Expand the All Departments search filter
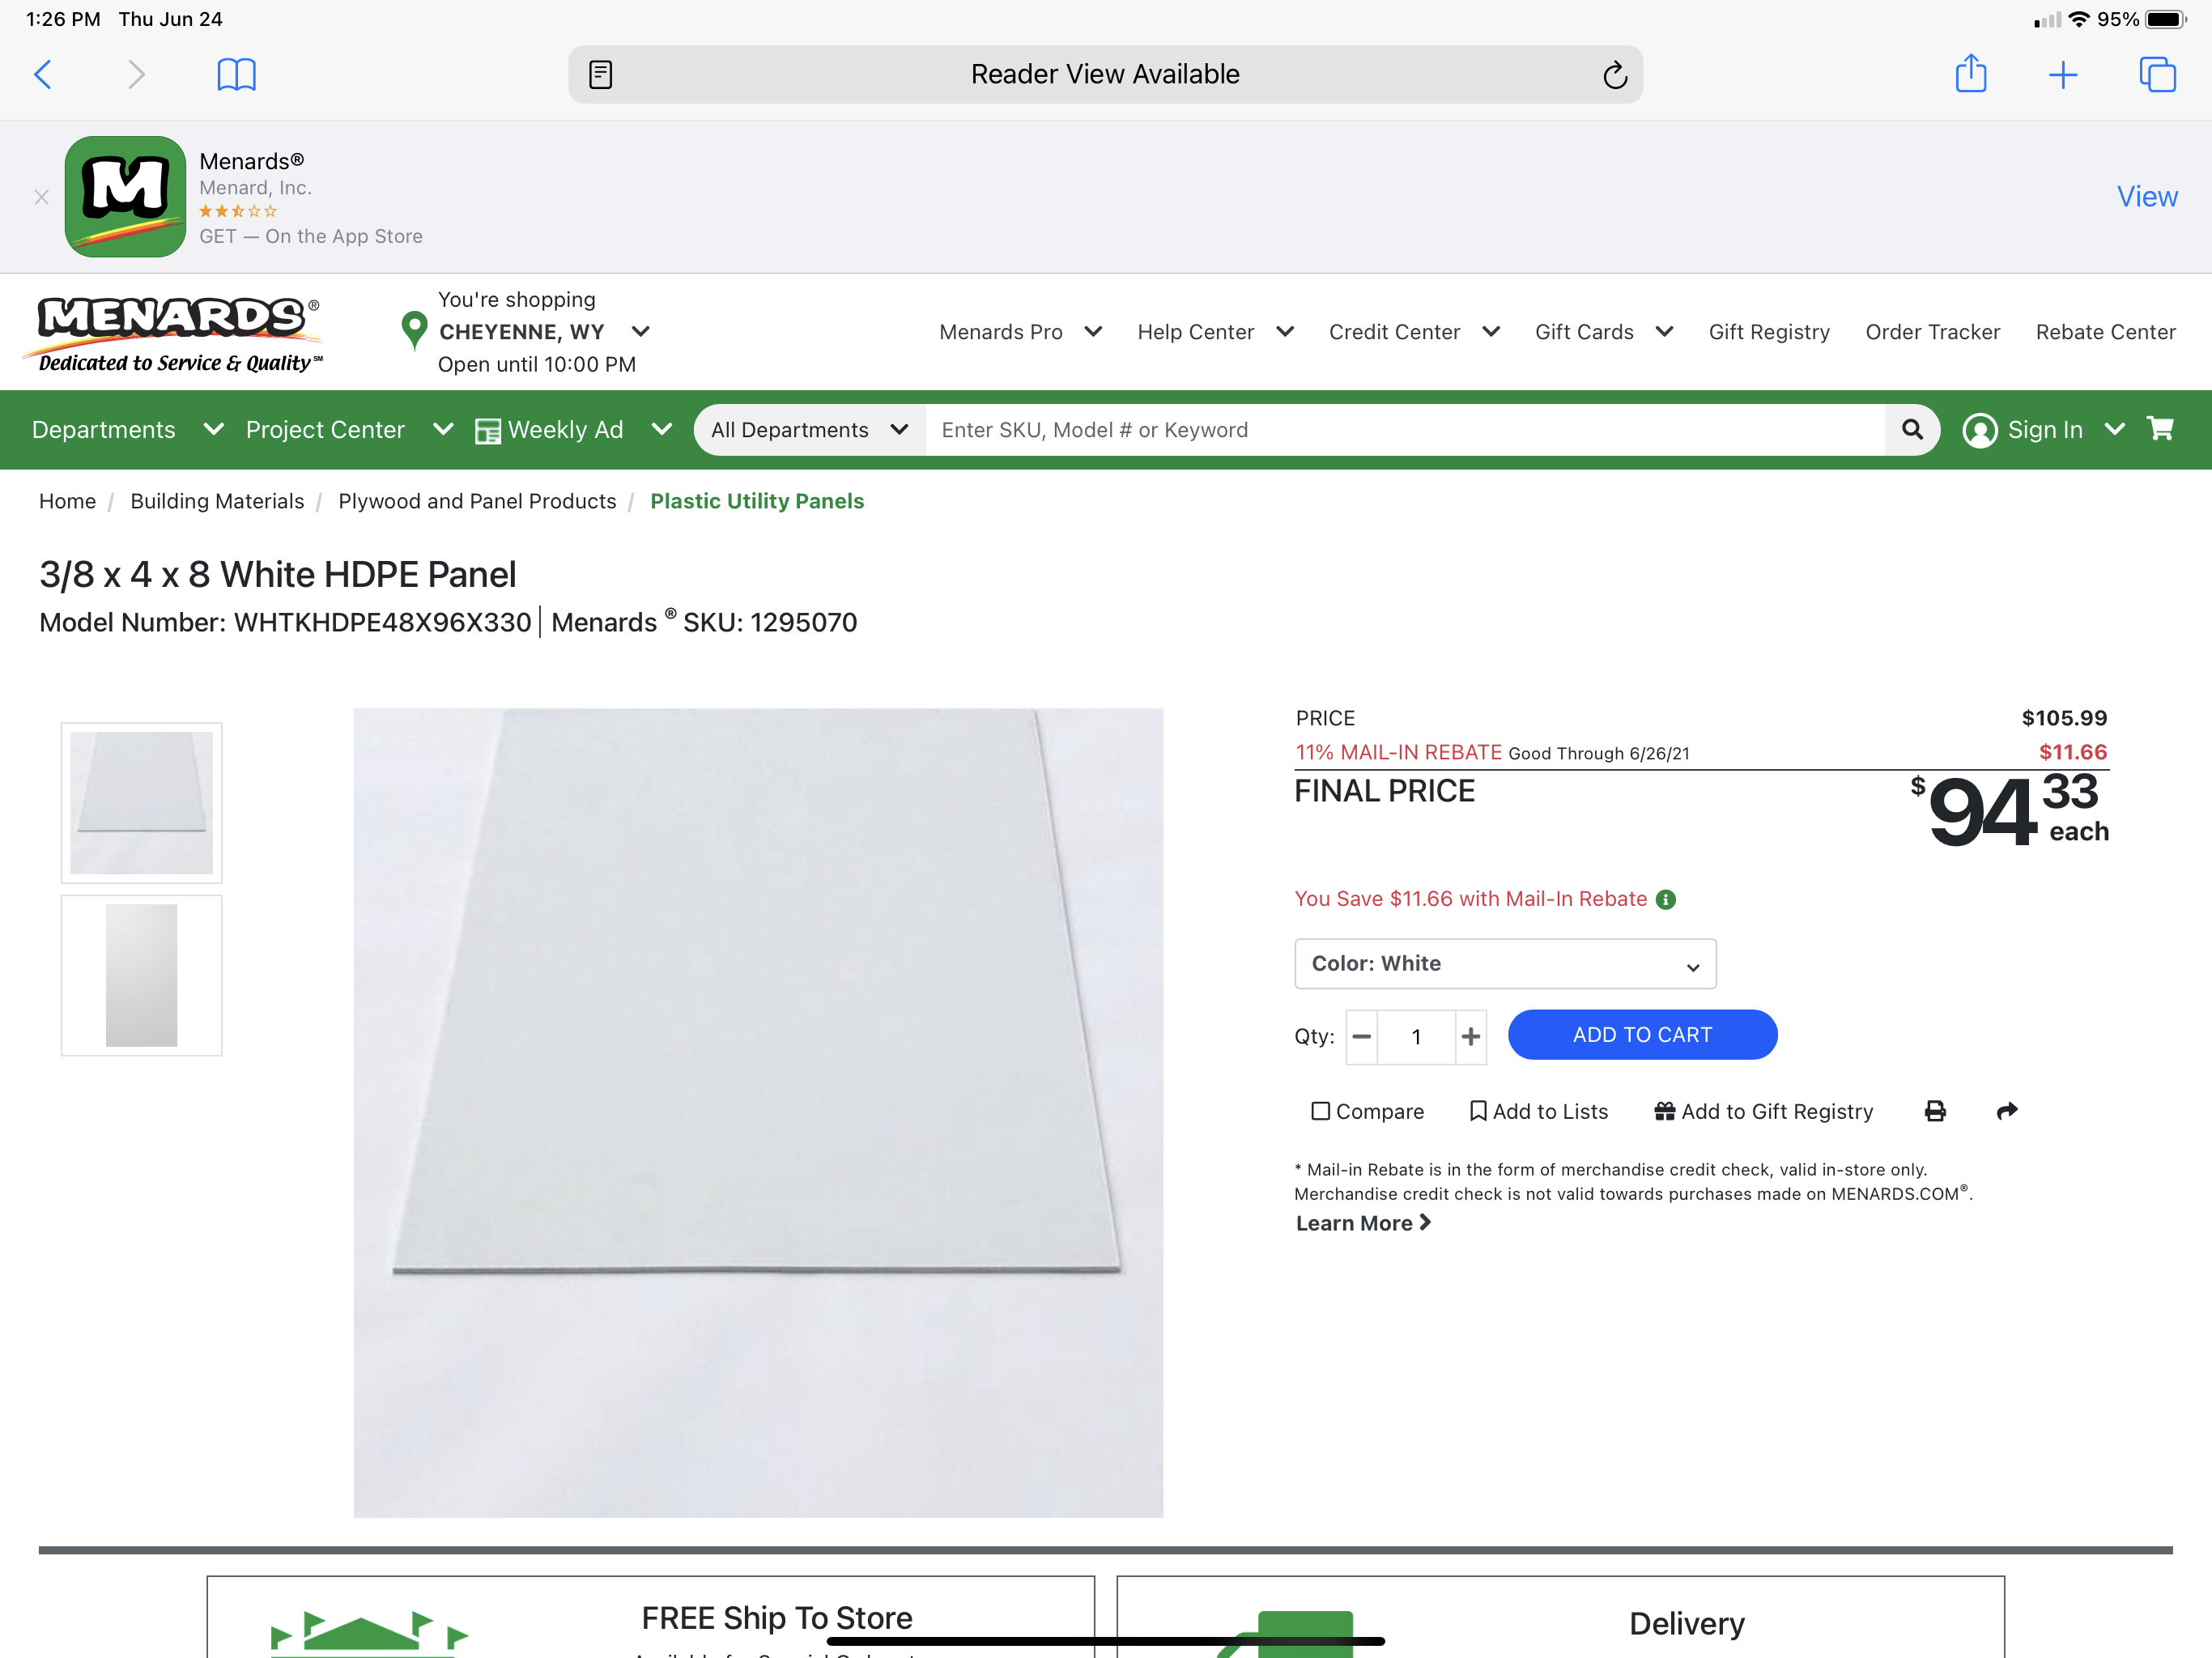 click(x=808, y=429)
